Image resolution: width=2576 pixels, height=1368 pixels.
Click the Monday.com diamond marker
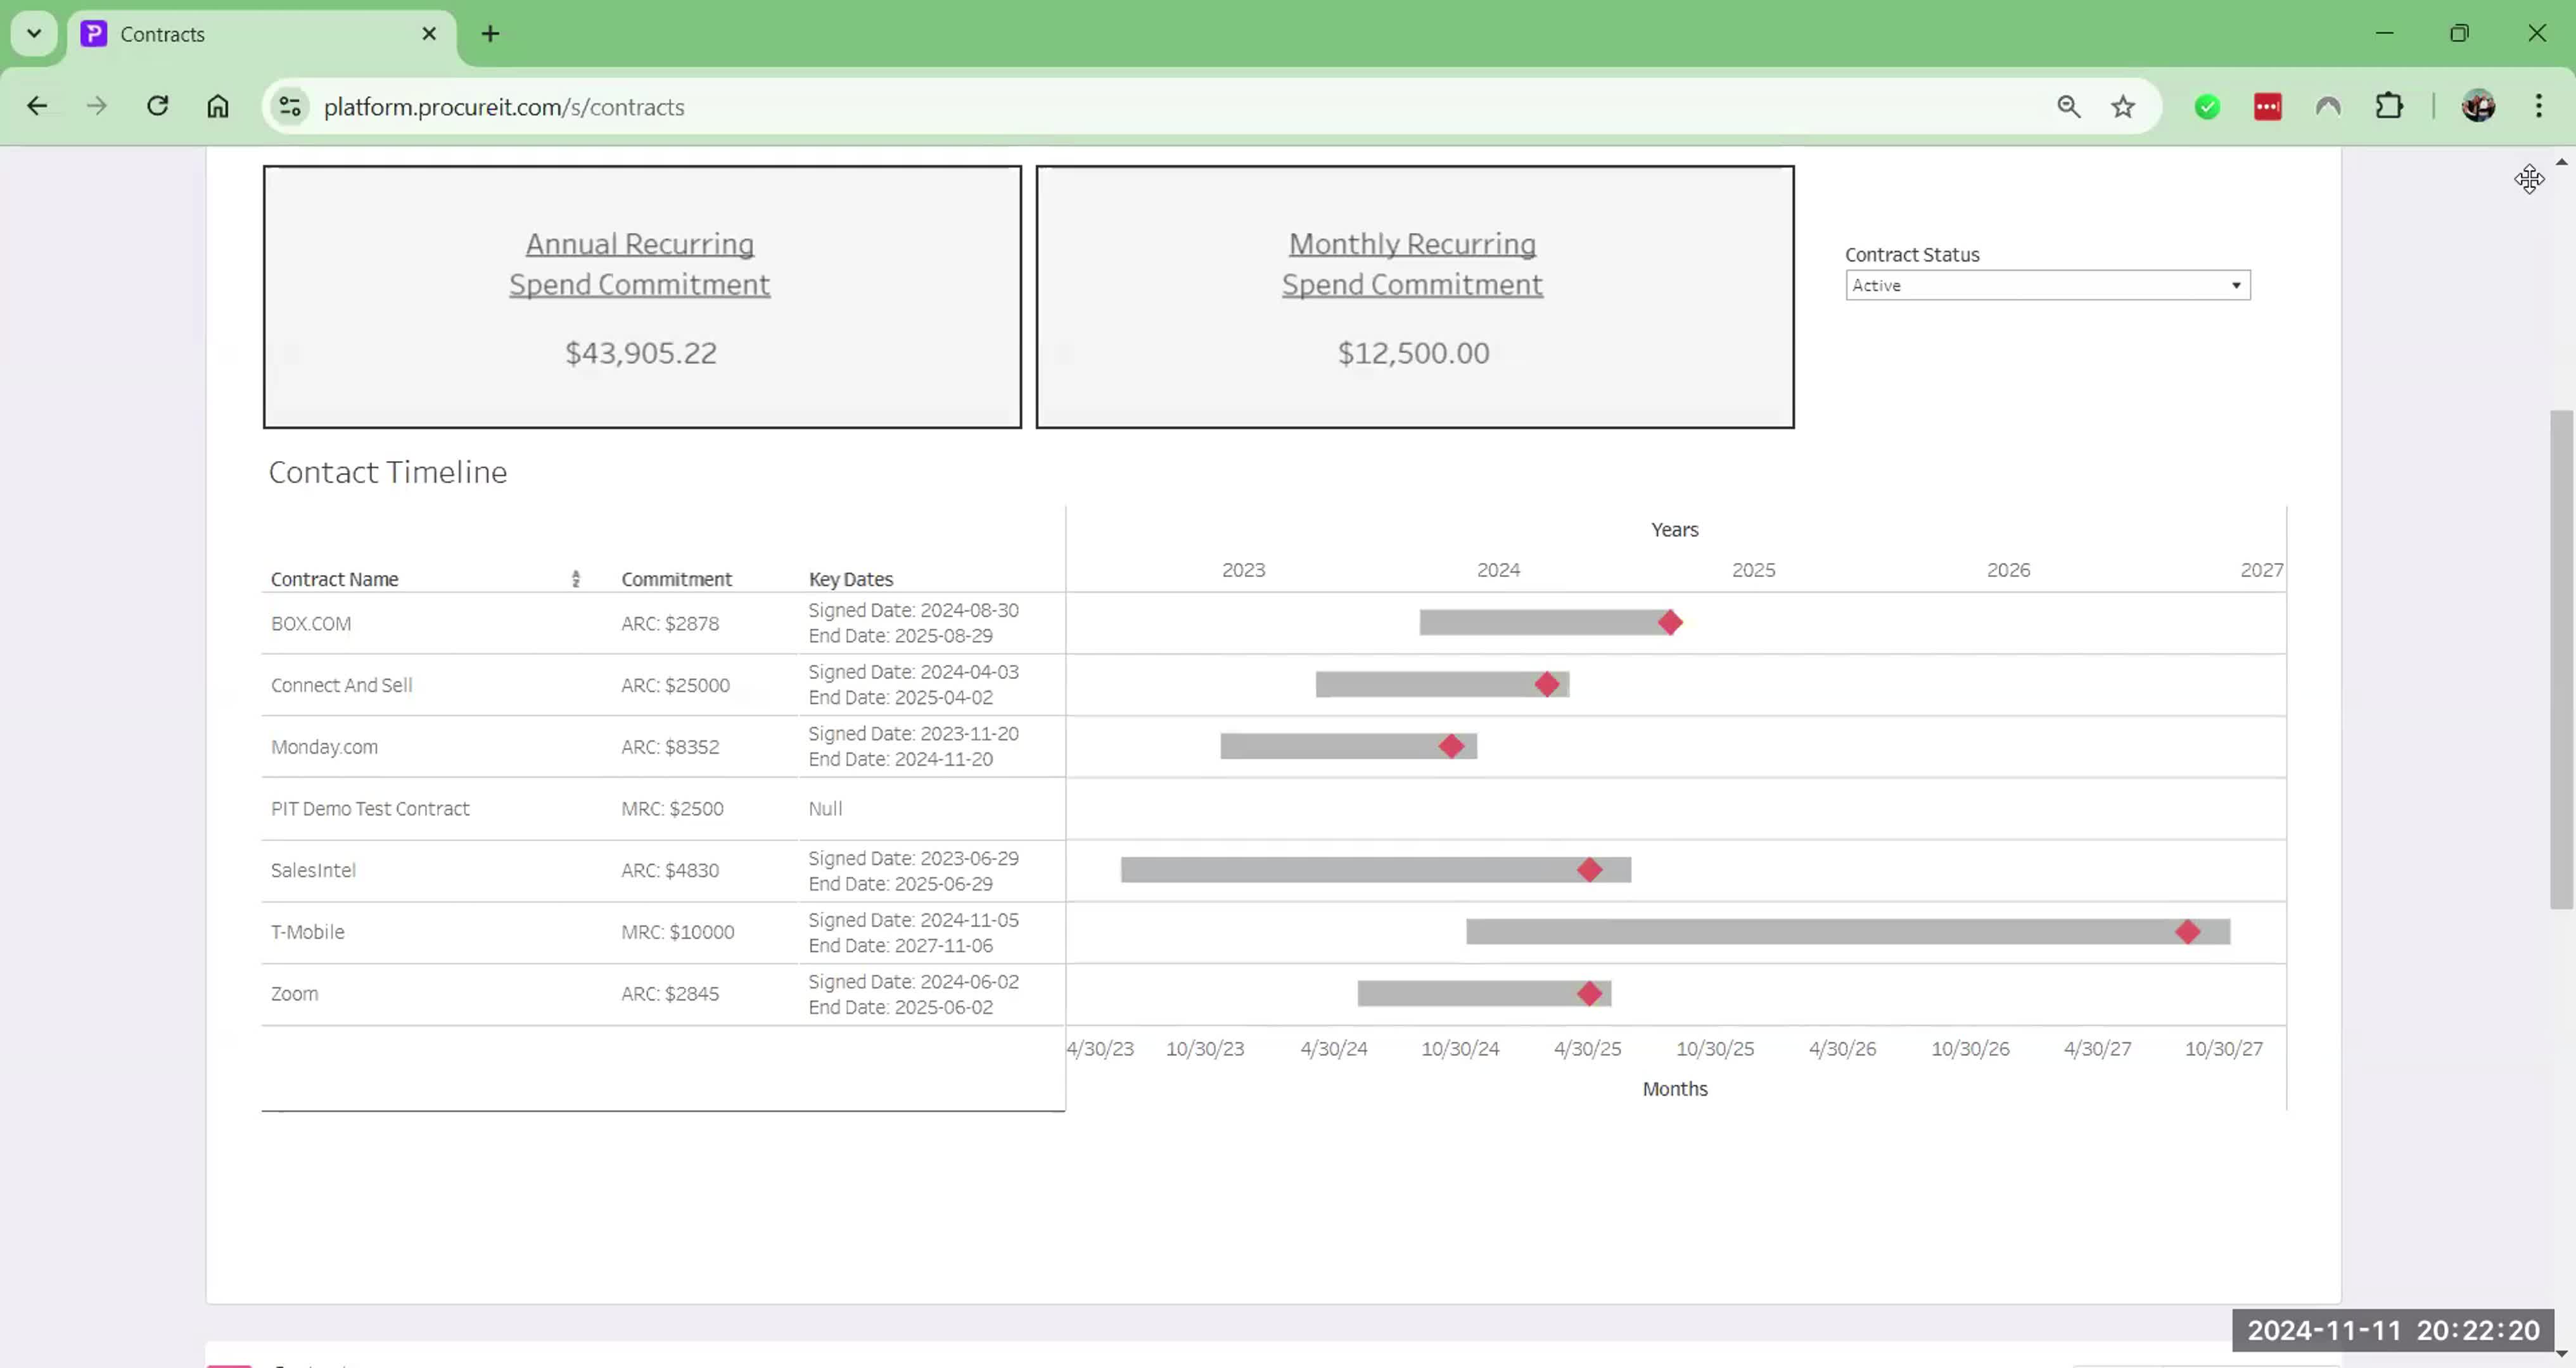coord(1451,746)
